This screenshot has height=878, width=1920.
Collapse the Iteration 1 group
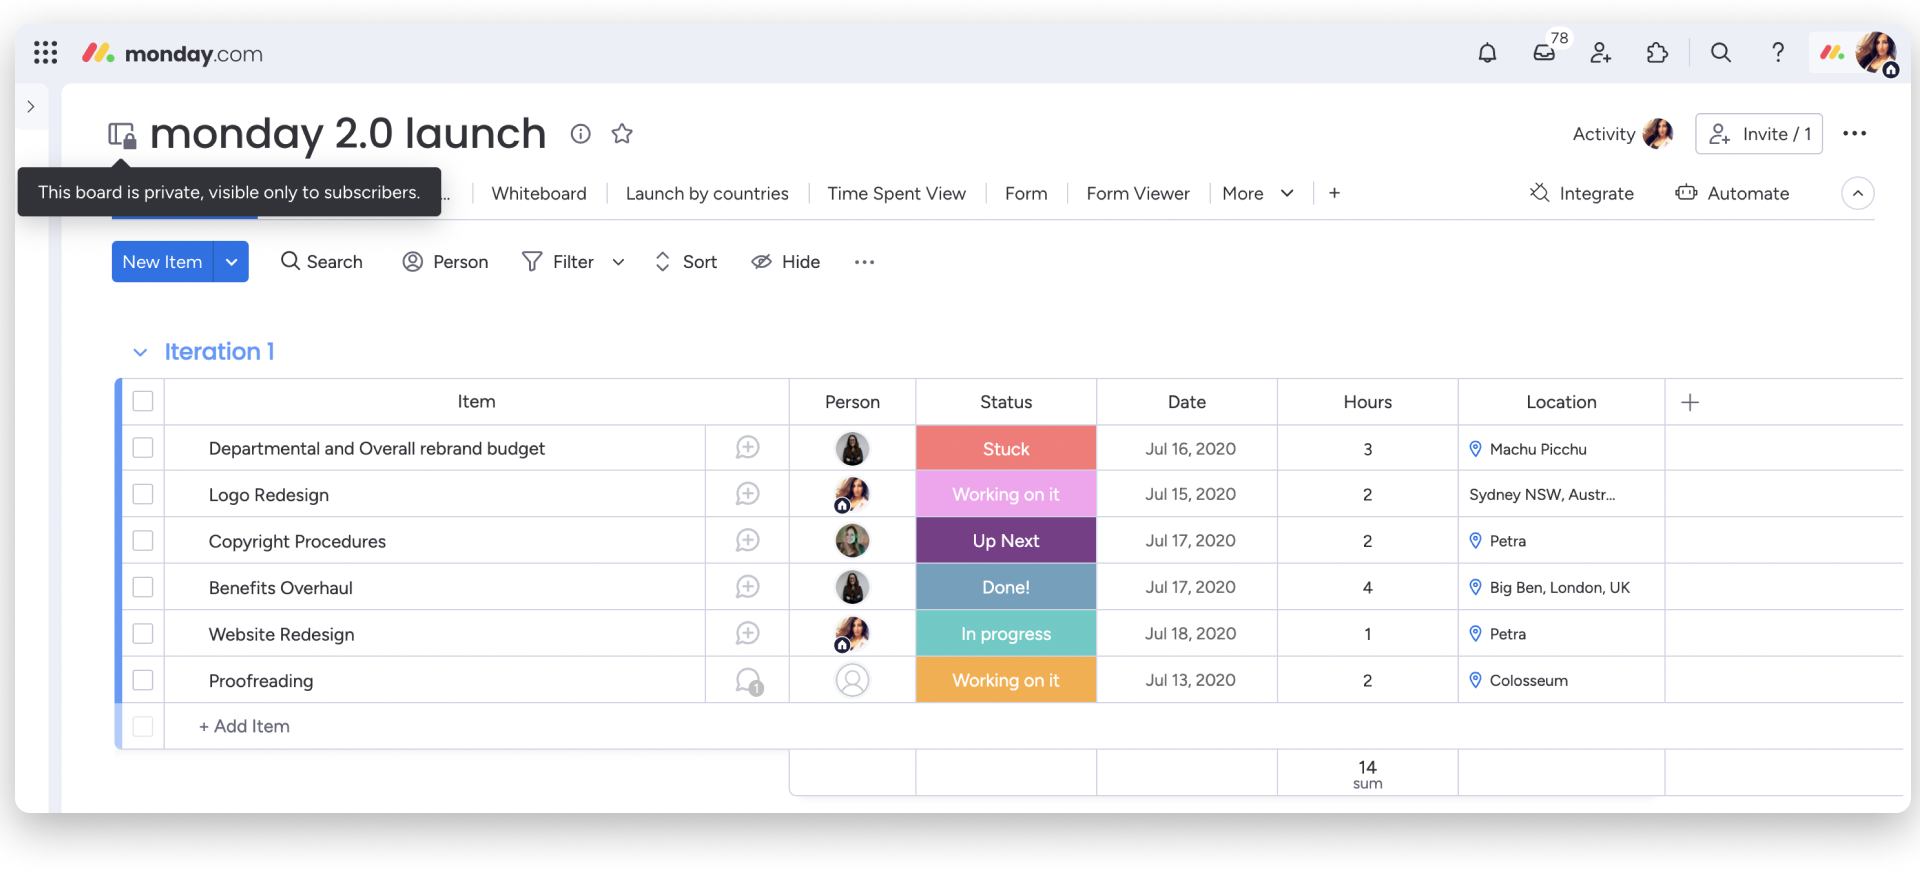(140, 352)
